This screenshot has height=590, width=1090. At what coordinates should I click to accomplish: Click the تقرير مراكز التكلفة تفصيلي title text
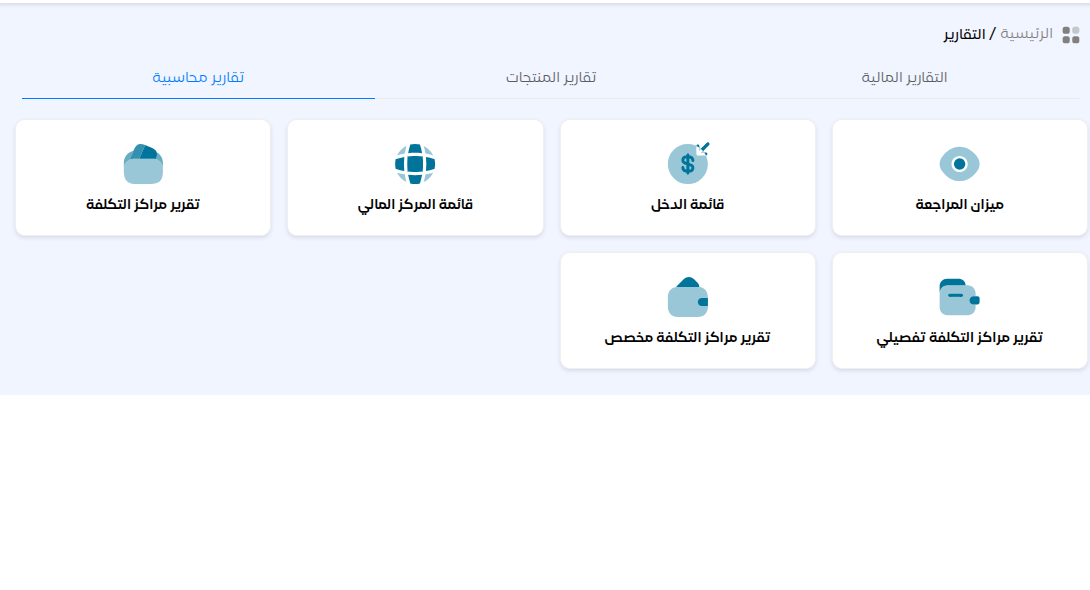click(959, 338)
